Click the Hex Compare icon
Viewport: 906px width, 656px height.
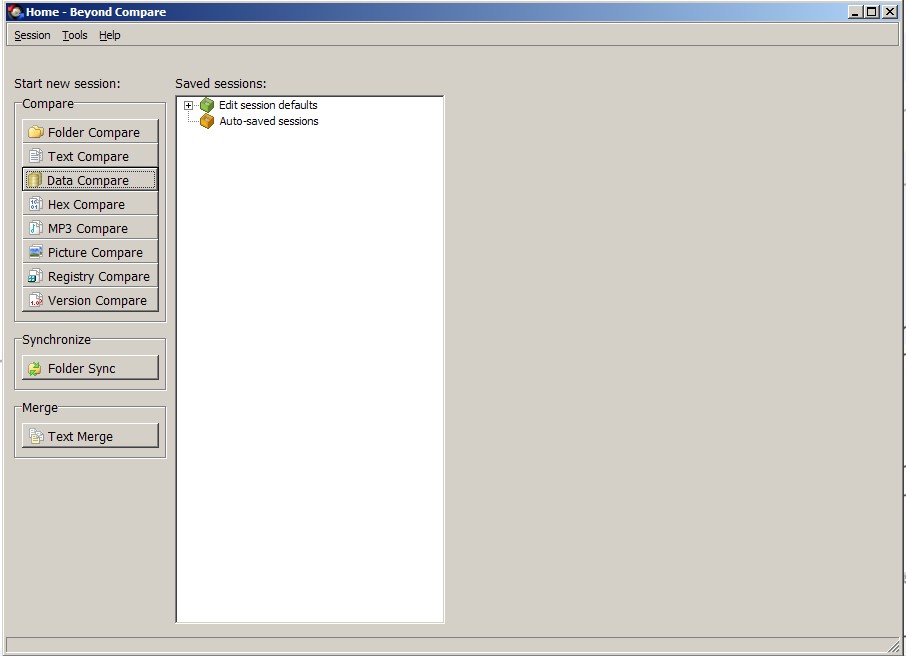click(x=36, y=204)
